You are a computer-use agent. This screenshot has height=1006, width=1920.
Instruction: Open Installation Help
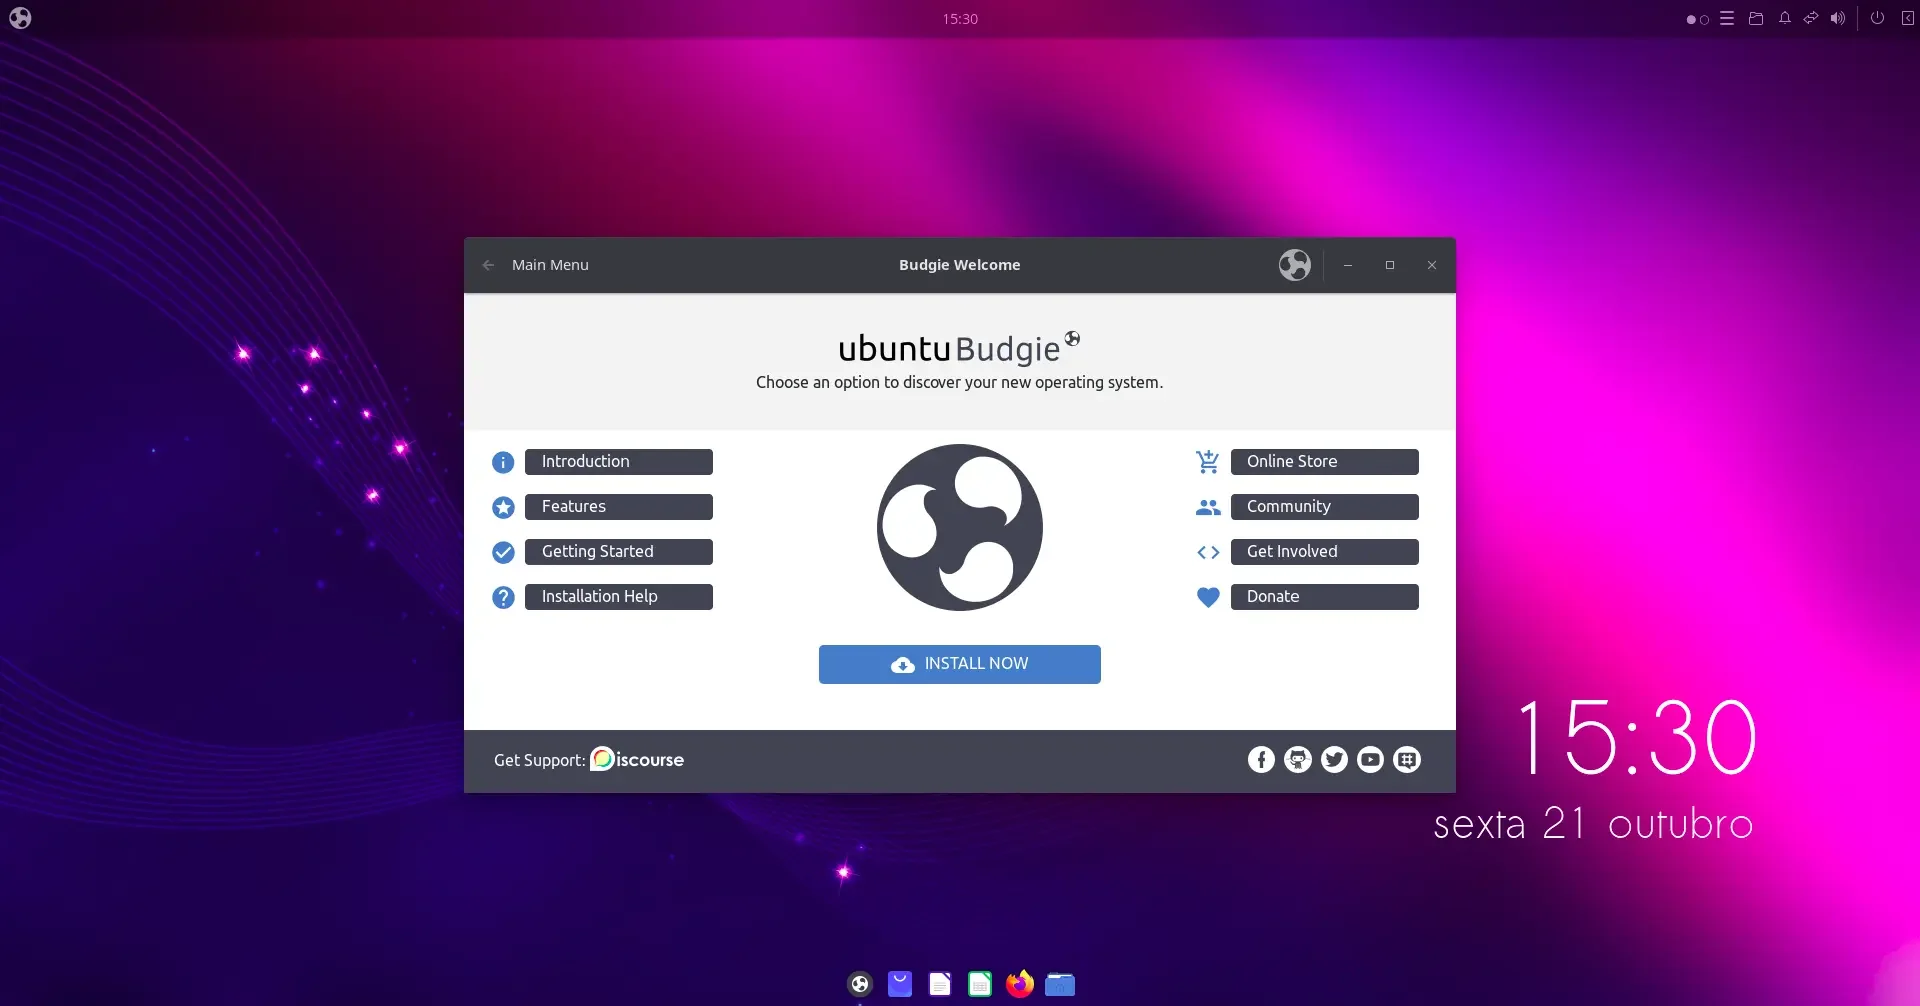pos(618,597)
